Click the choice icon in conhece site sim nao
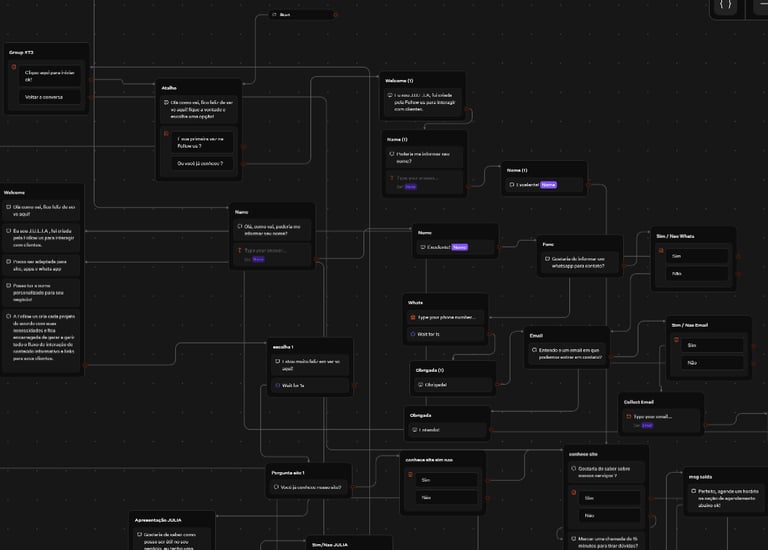The width and height of the screenshot is (768, 550). click(x=410, y=474)
